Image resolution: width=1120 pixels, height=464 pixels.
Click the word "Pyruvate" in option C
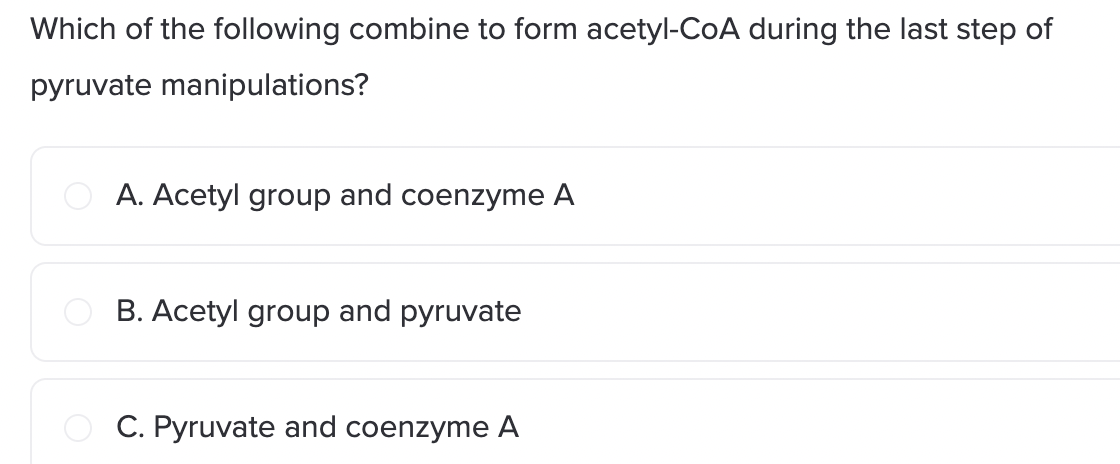pyautogui.click(x=214, y=428)
